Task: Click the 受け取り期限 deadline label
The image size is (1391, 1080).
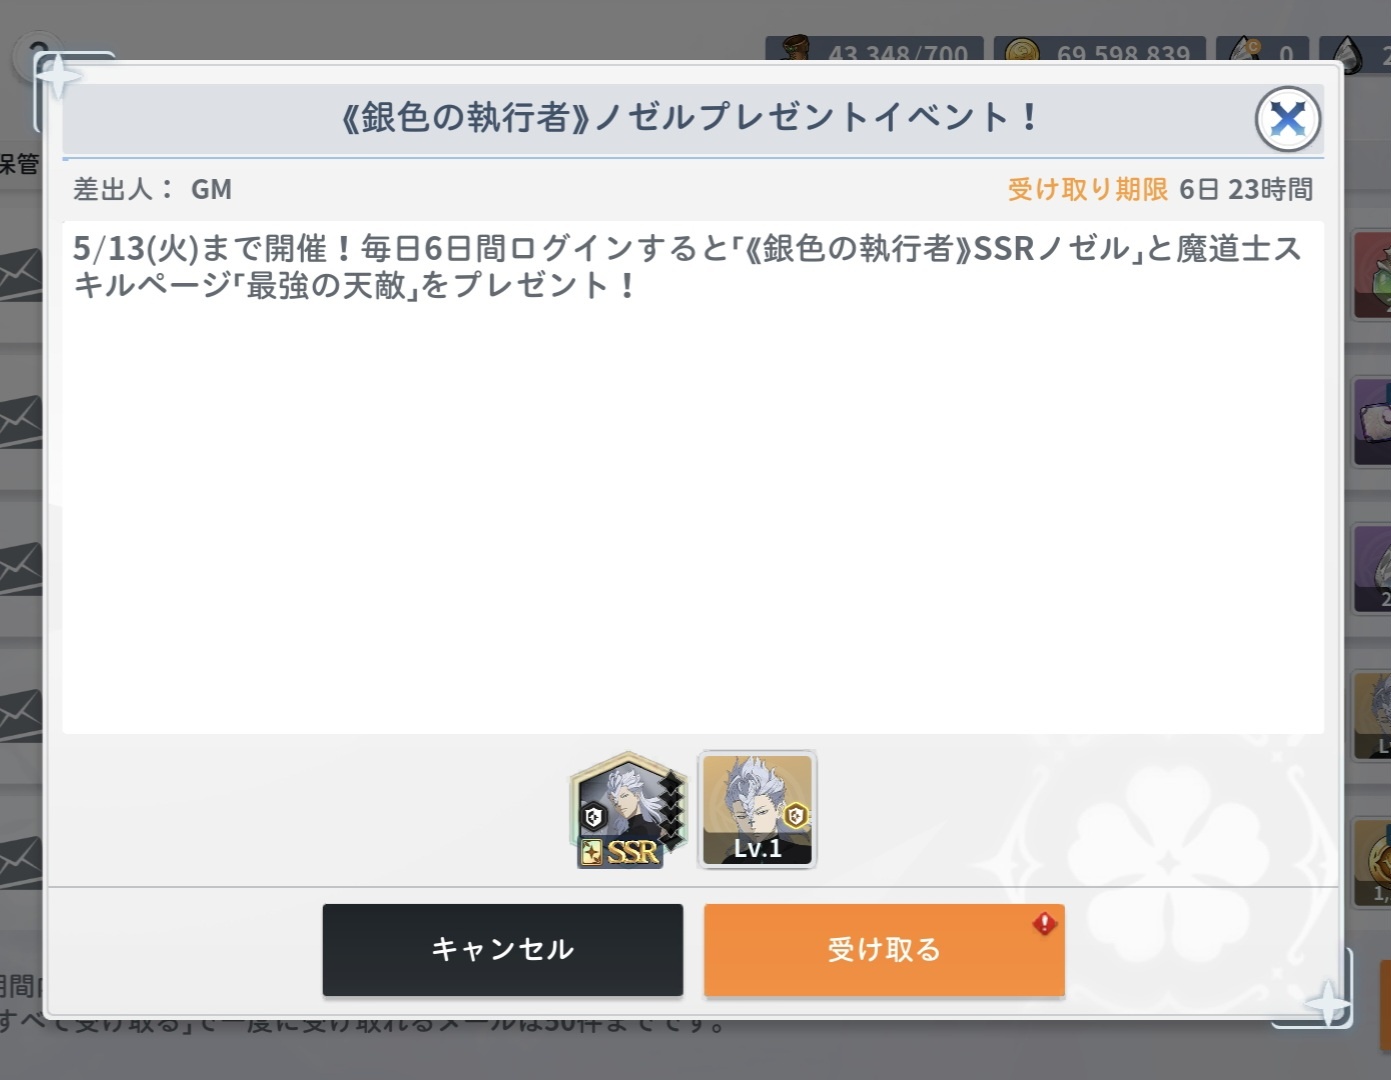Action: tap(1087, 189)
